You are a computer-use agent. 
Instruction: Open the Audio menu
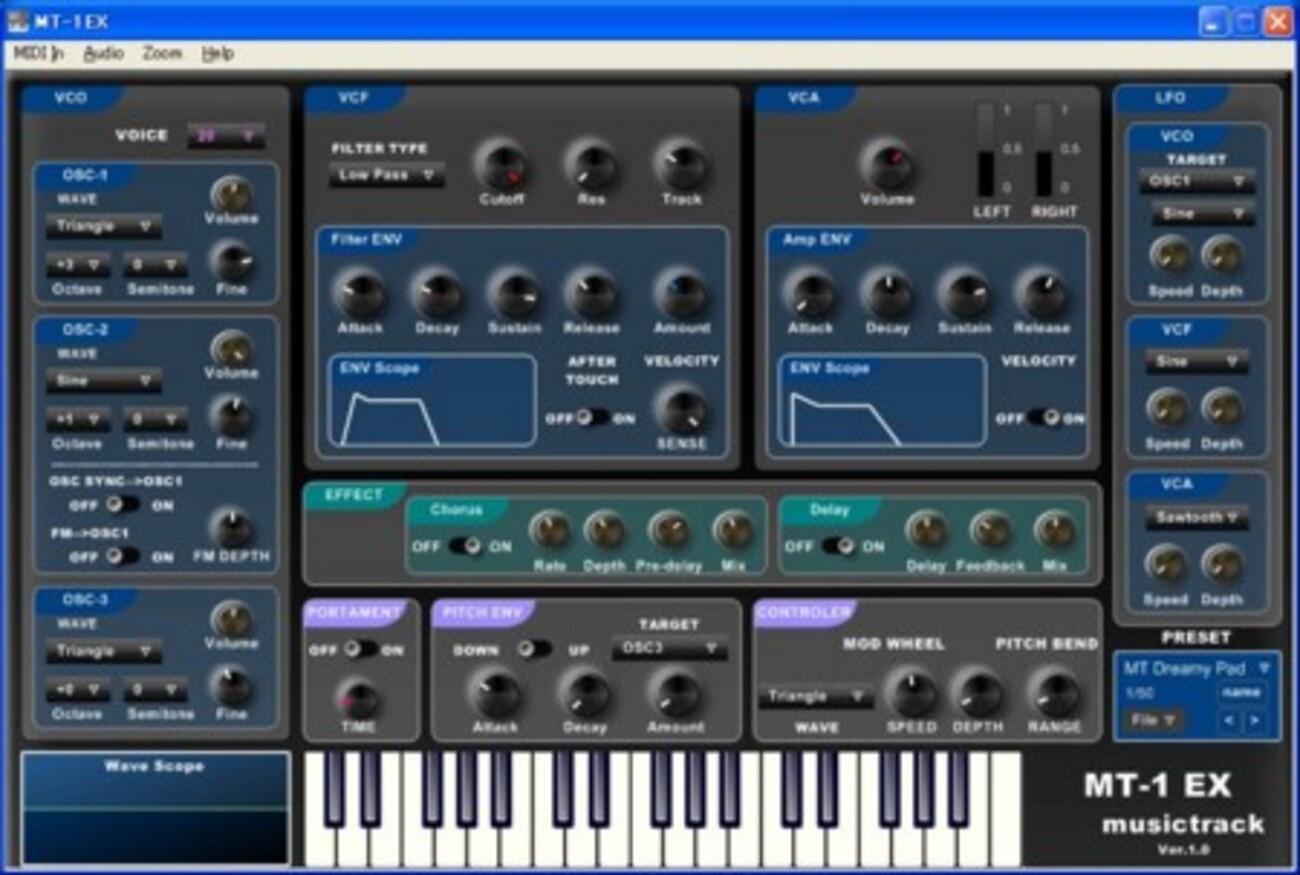[103, 53]
